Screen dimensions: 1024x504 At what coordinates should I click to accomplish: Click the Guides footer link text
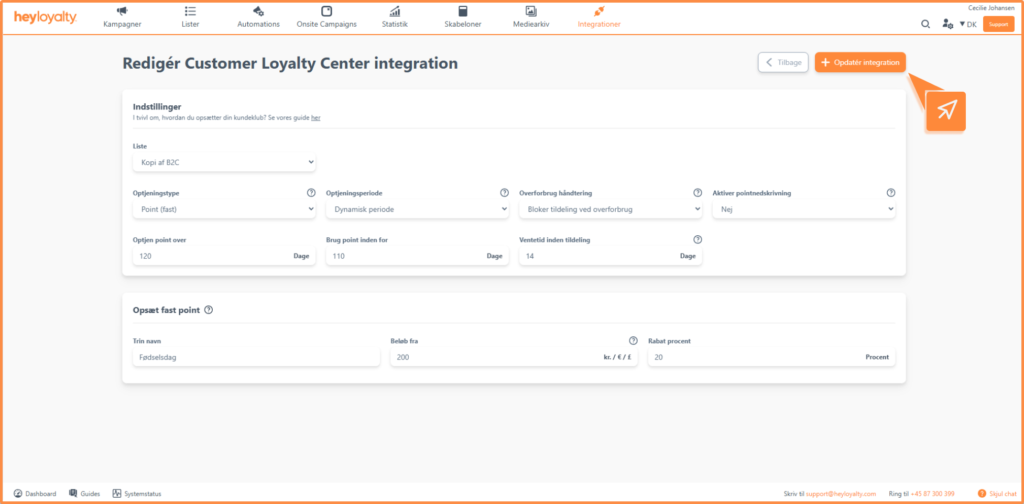[x=90, y=494]
